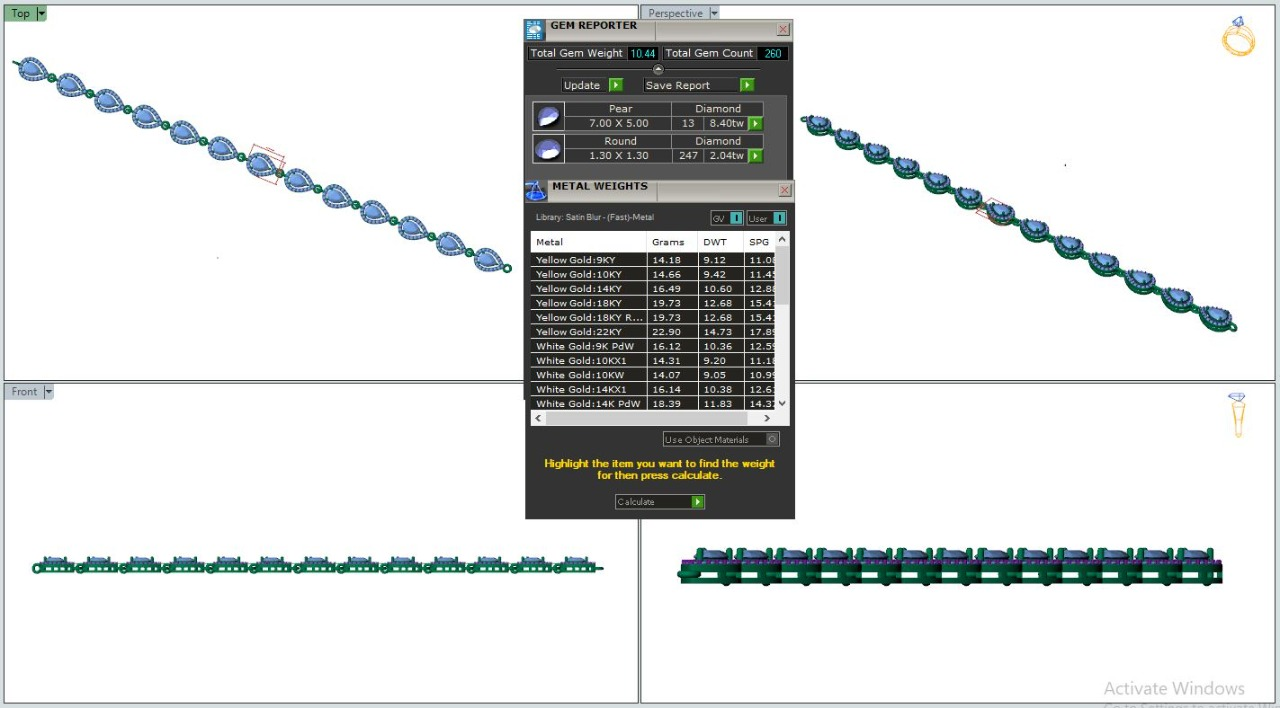Screen dimensions: 1280x708
Task: Click the gold ring icon in Perspective view
Action: pyautogui.click(x=1238, y=37)
